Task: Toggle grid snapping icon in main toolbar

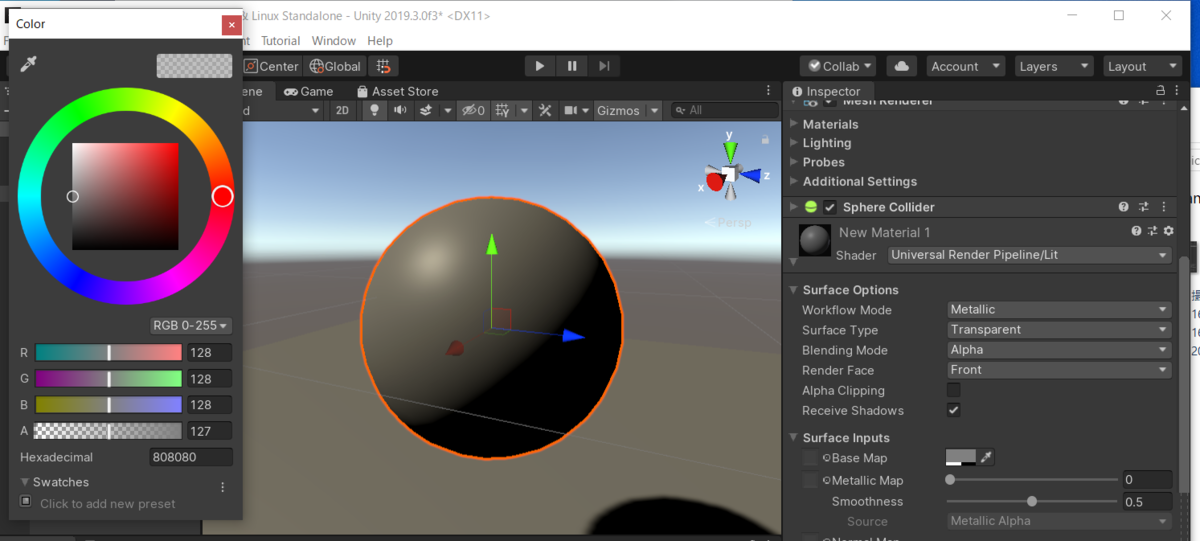Action: coord(383,66)
